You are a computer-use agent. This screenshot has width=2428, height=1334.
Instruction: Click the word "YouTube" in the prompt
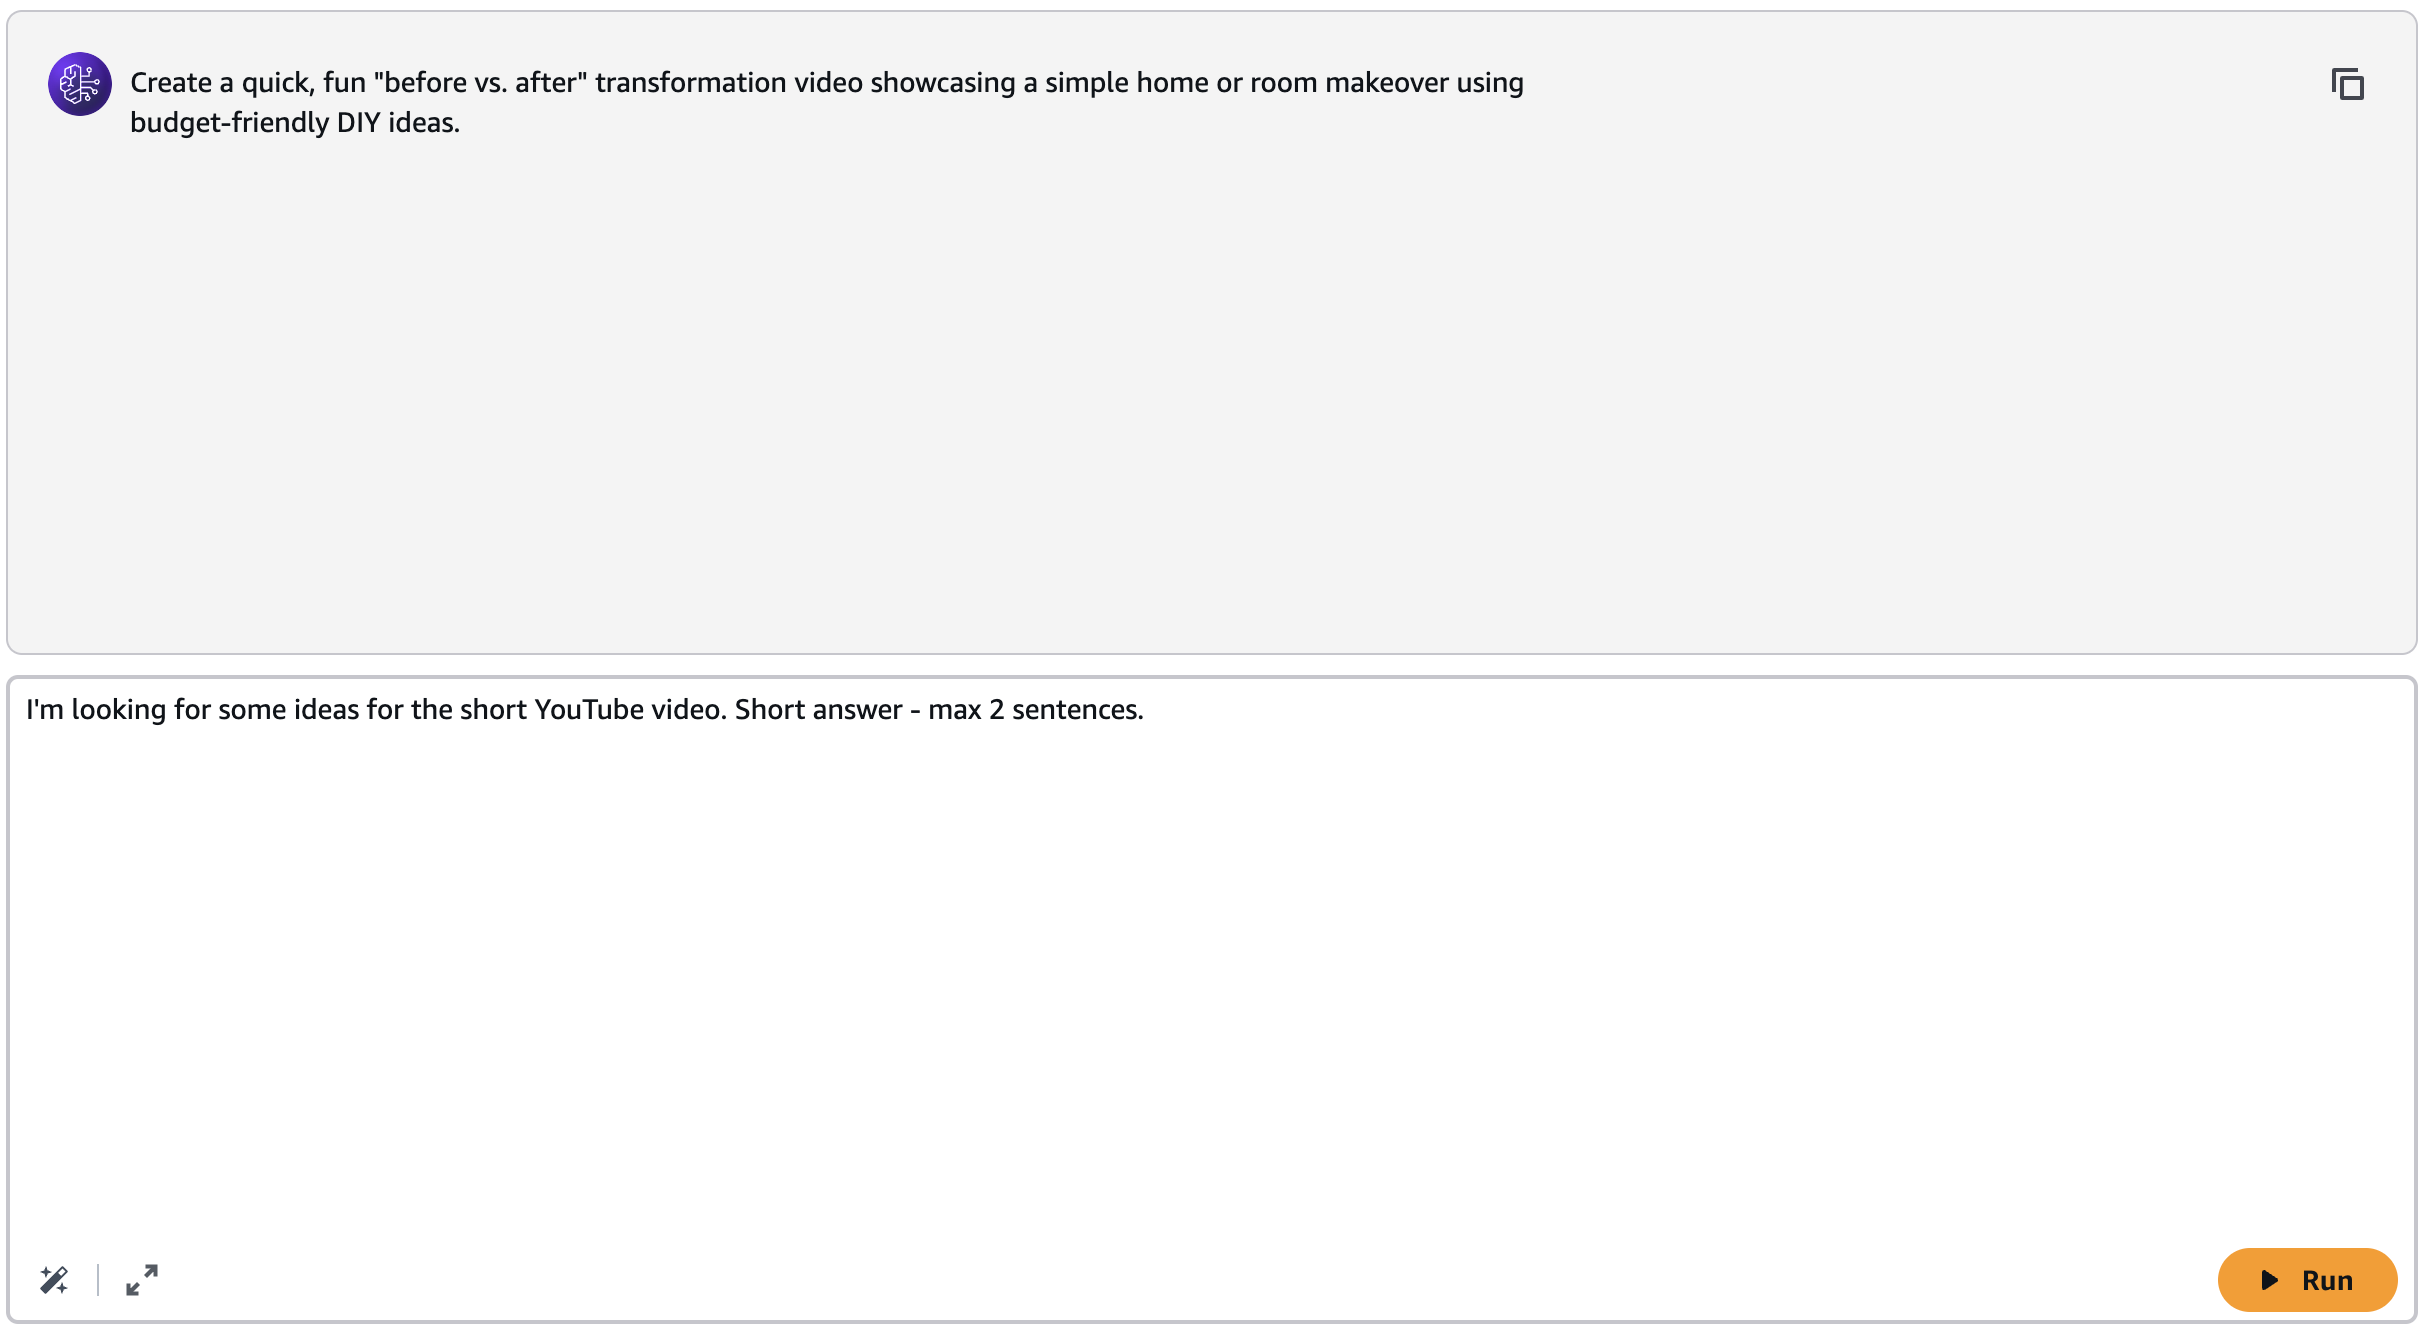589,710
